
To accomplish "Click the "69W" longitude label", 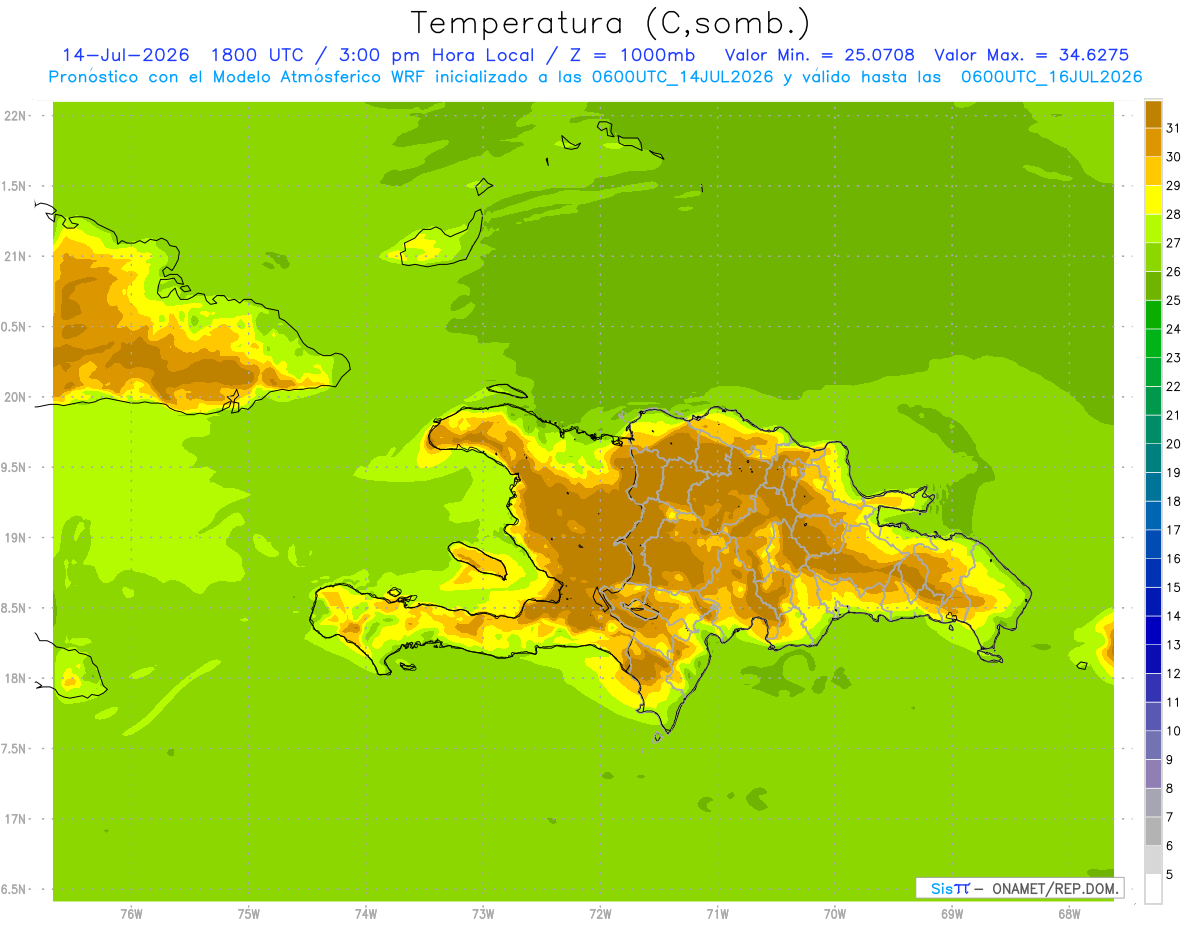I will [951, 914].
